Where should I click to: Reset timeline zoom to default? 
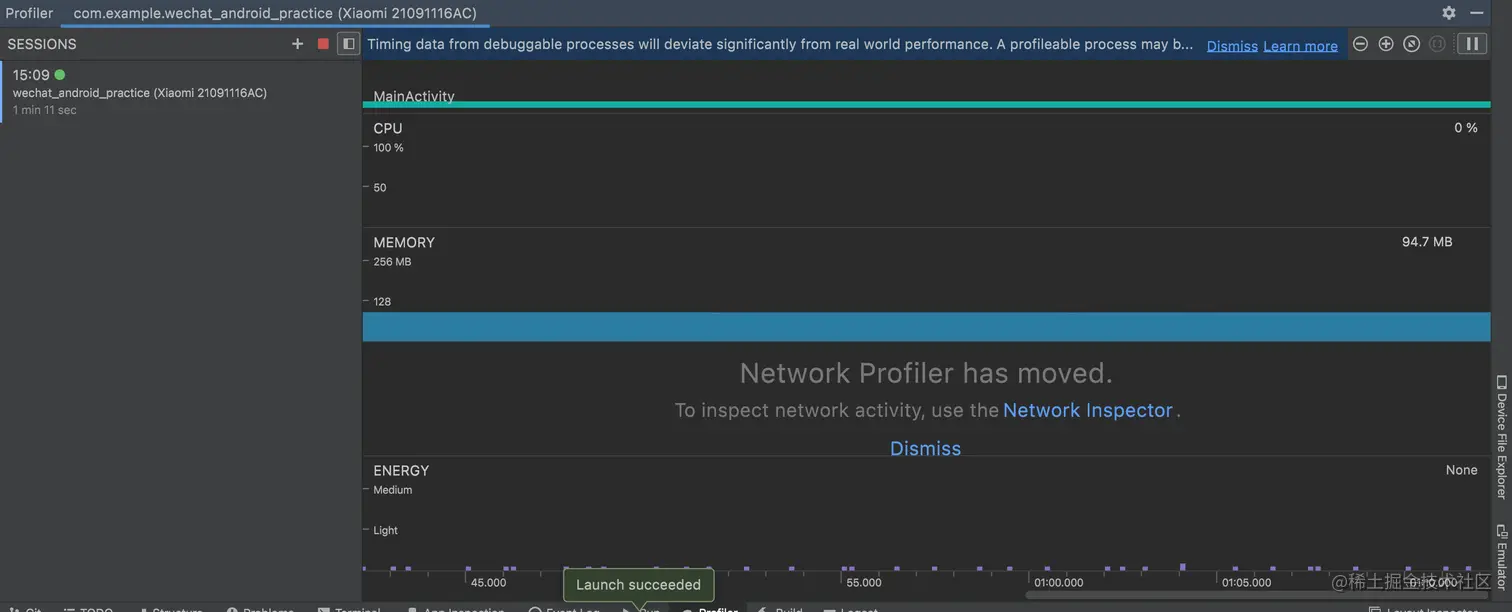coord(1412,44)
